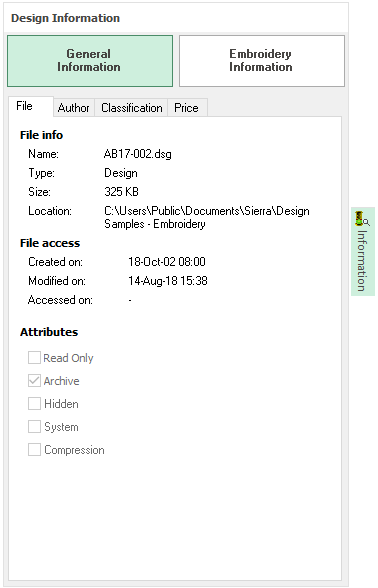Click the Information docker side tab
The image size is (378, 588).
363,251
